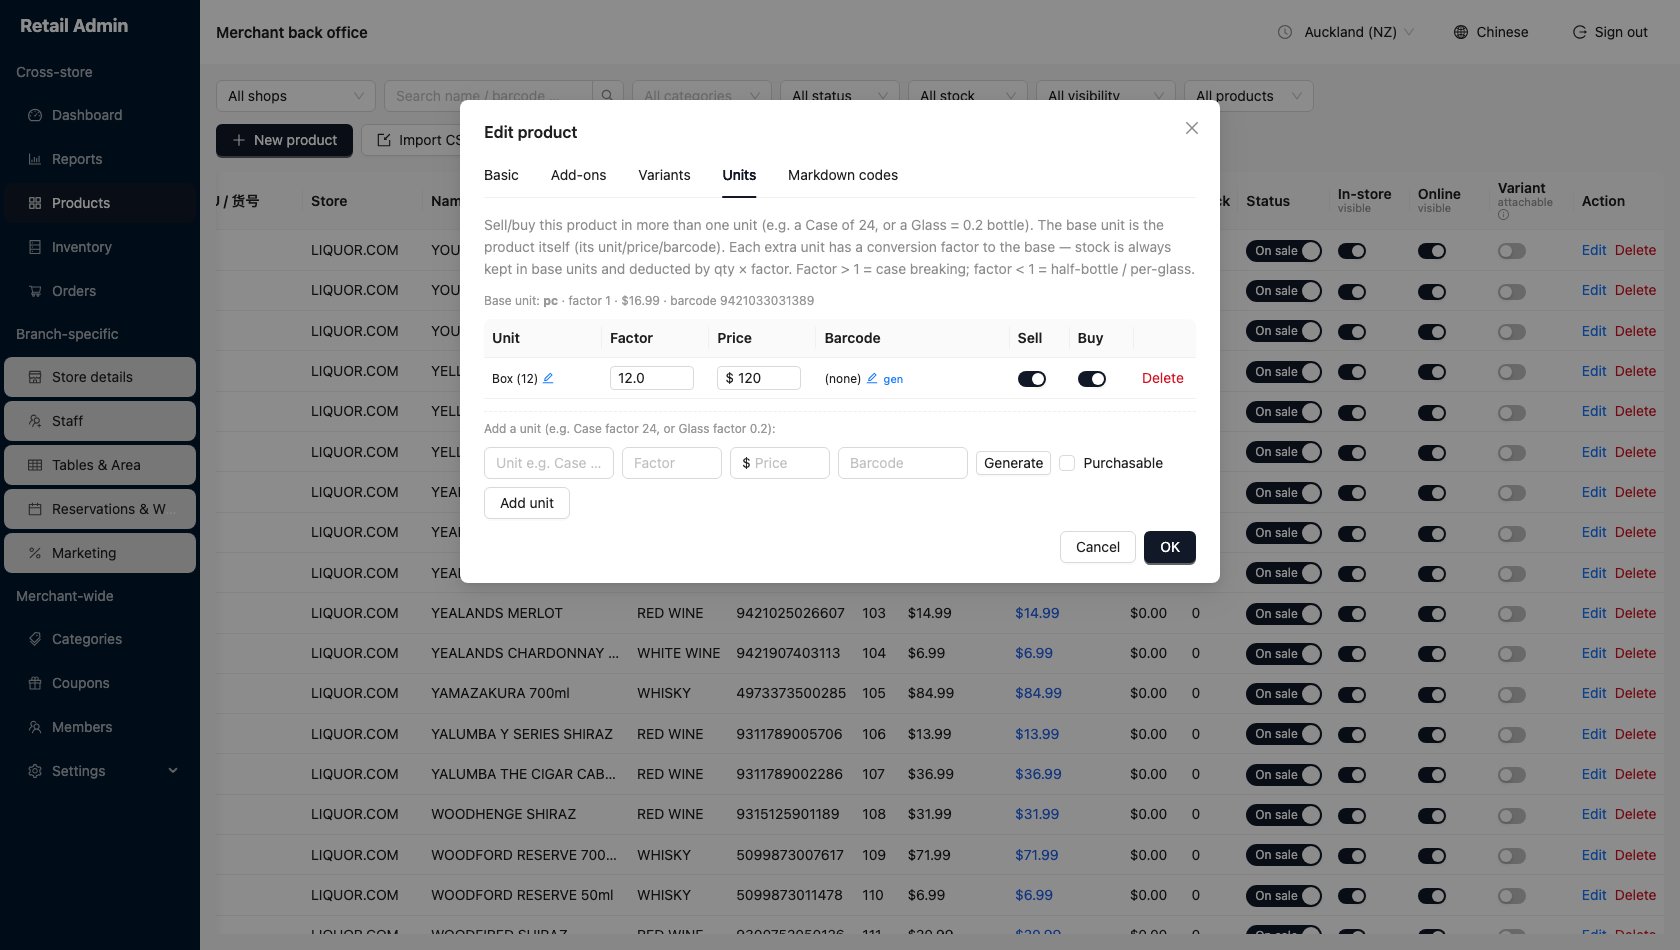Toggle the Buy switch for Box unit
Viewport: 1680px width, 950px height.
(1092, 379)
